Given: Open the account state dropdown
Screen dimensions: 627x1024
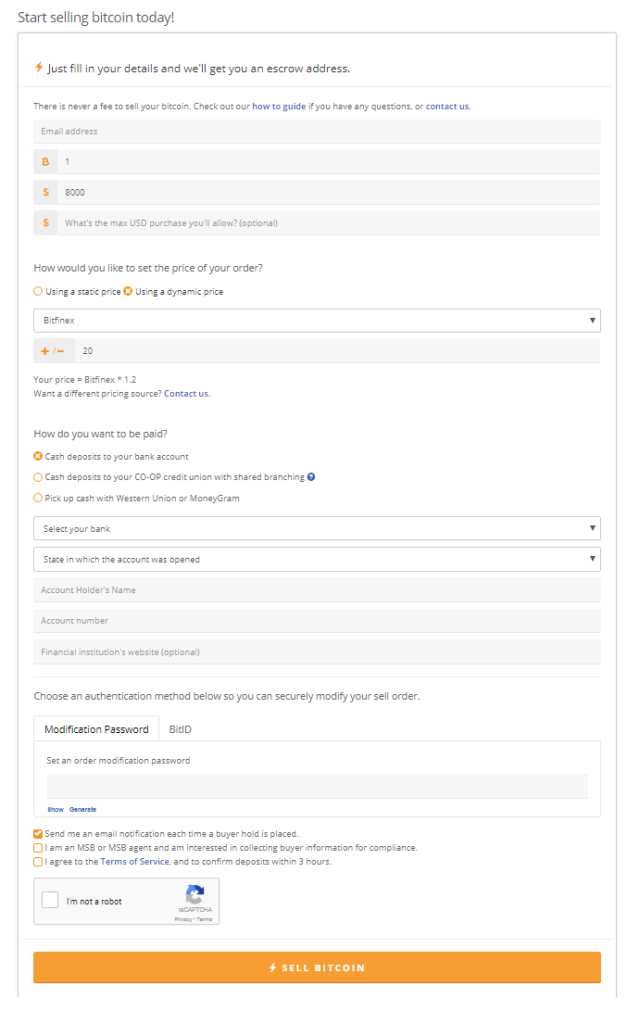Looking at the screenshot, I should click(316, 559).
